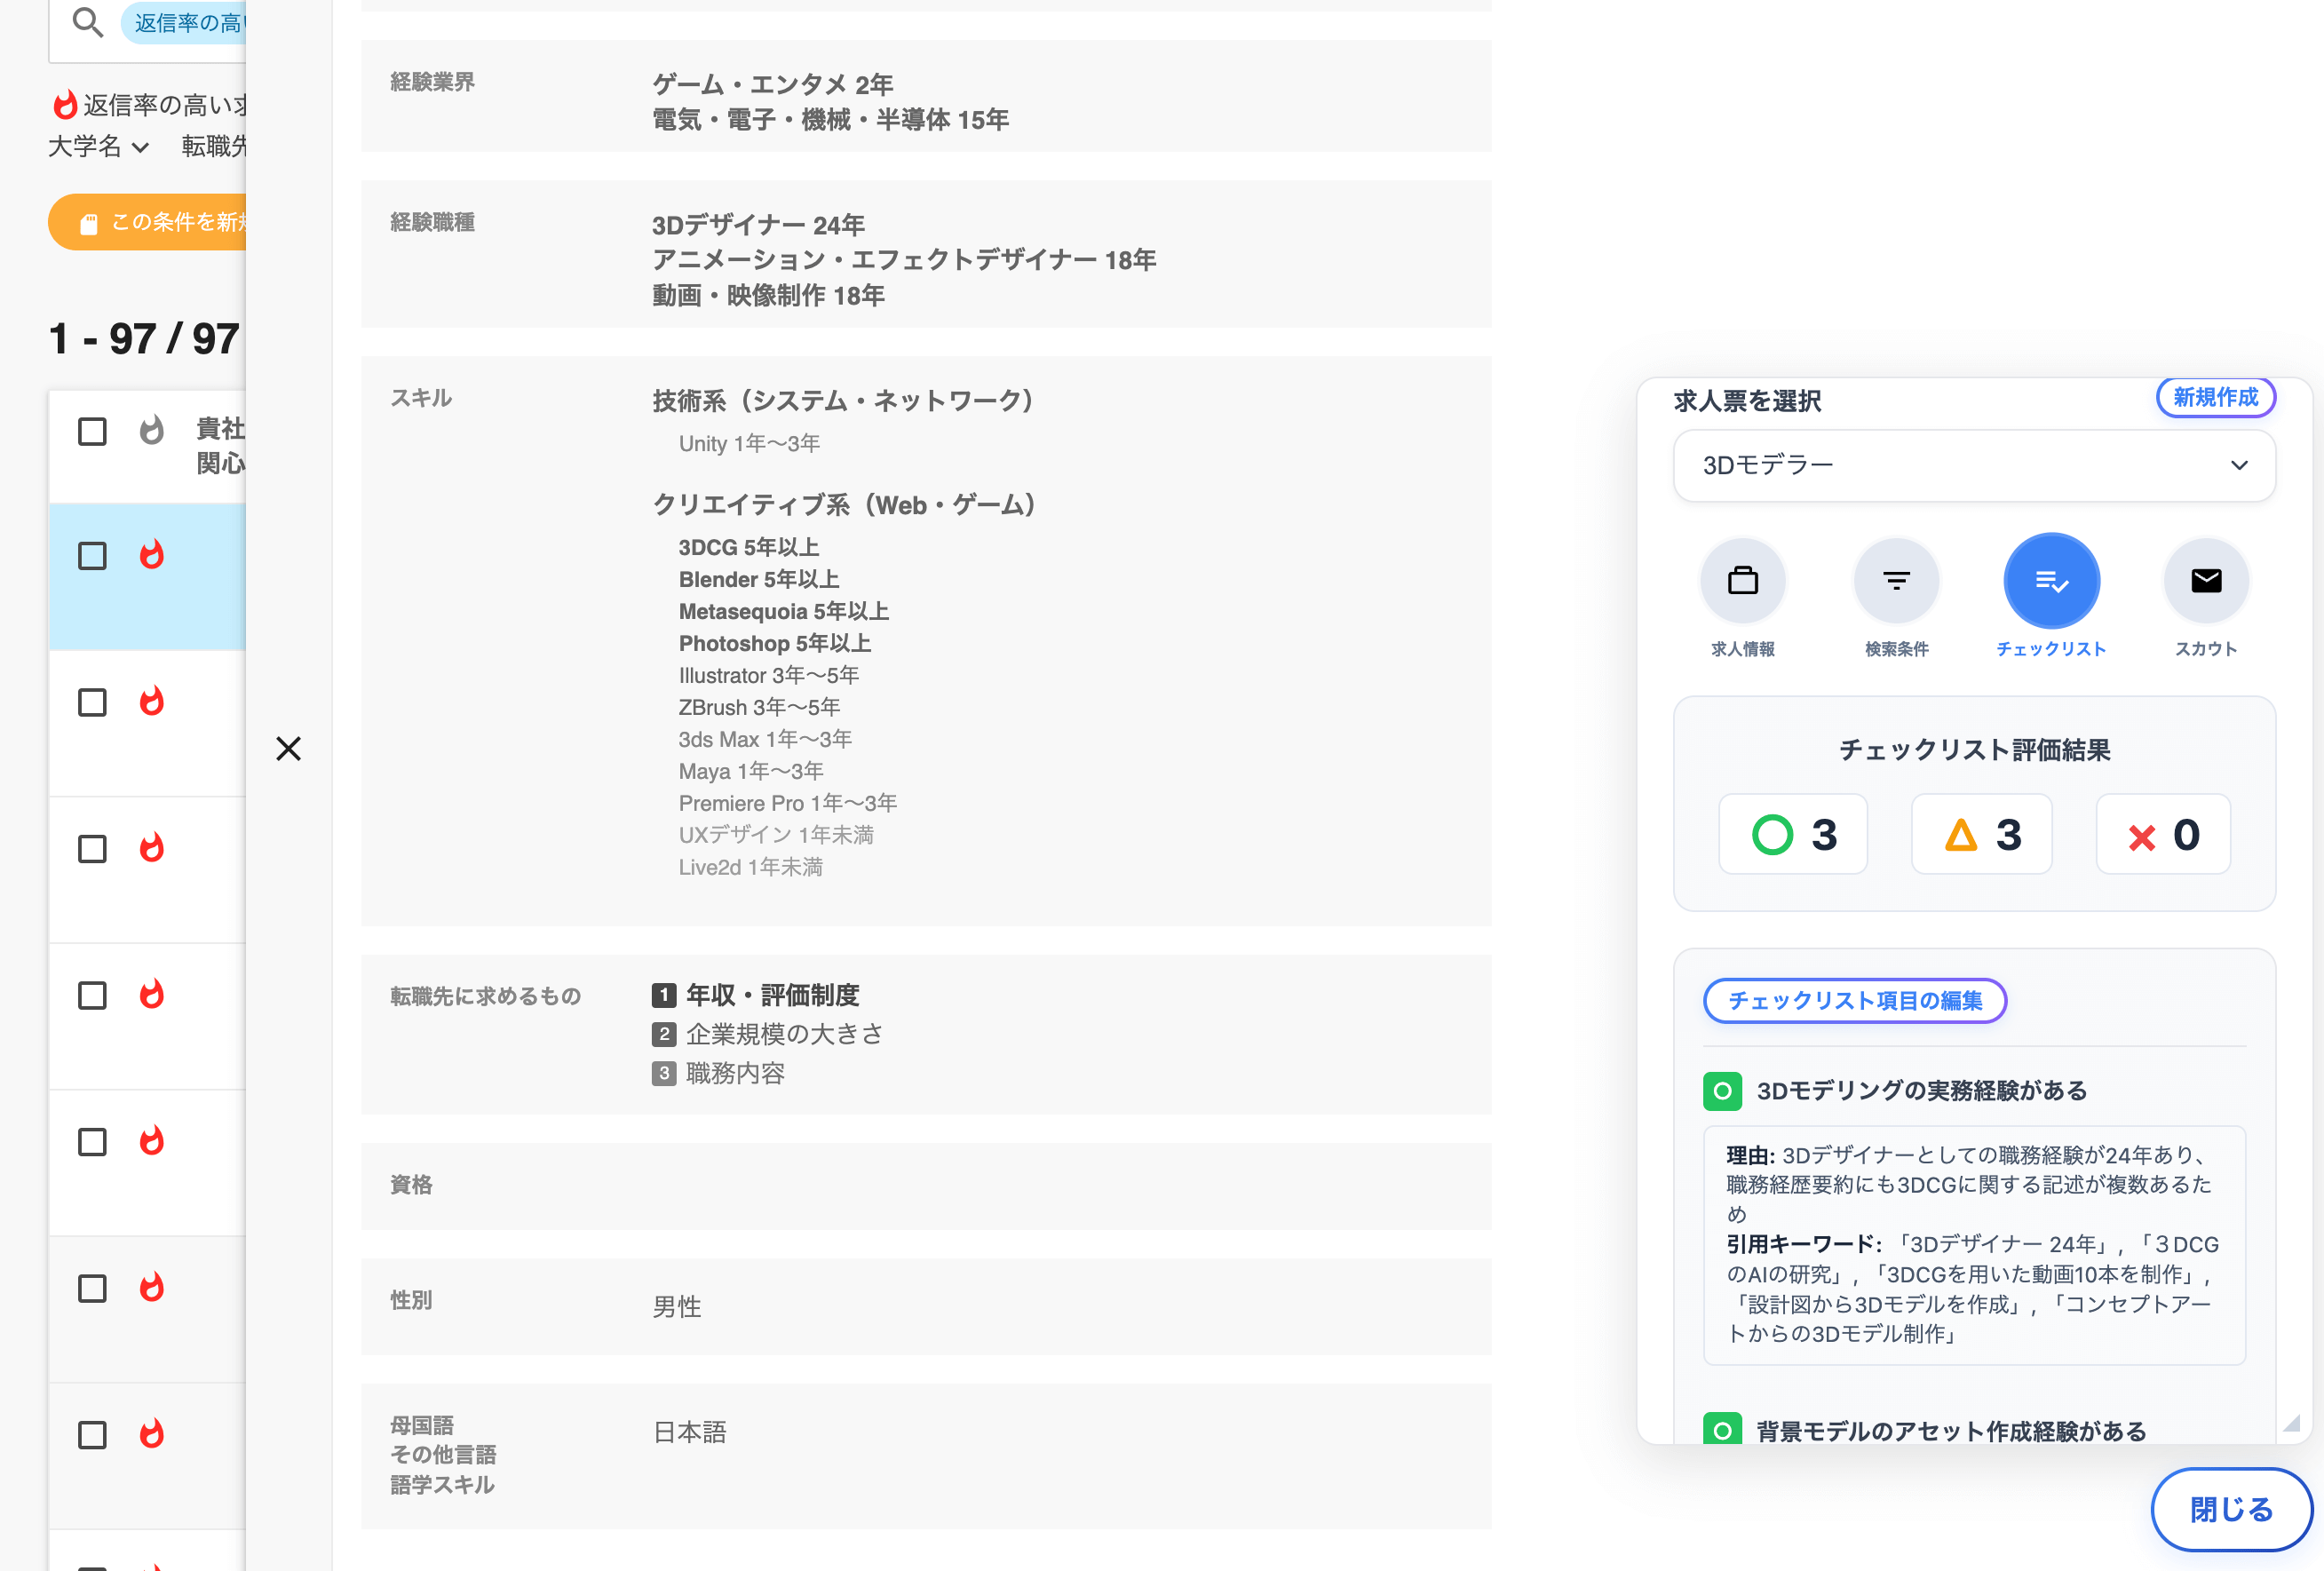The height and width of the screenshot is (1571, 2324).
Task: Expand the 大学名 filter dropdown
Action: pyautogui.click(x=99, y=147)
